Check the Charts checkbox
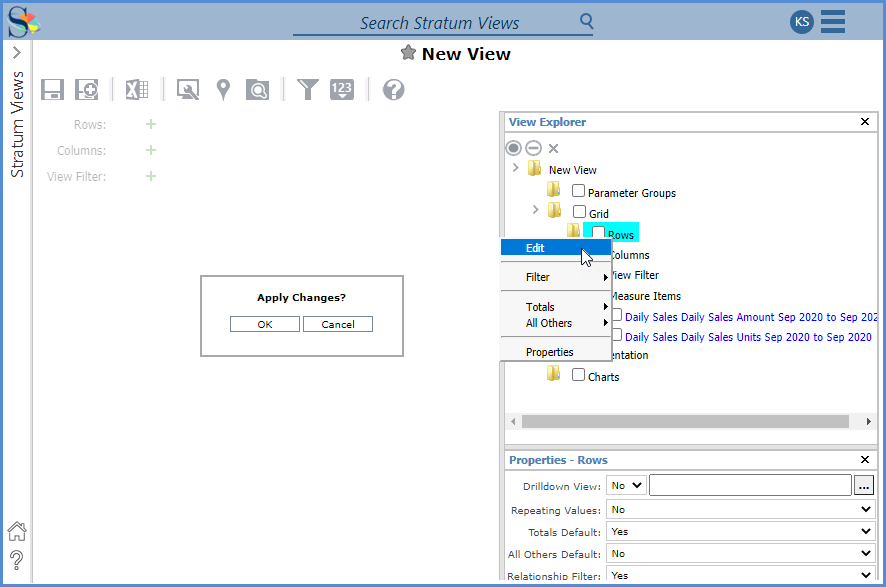This screenshot has width=886, height=587. click(578, 375)
